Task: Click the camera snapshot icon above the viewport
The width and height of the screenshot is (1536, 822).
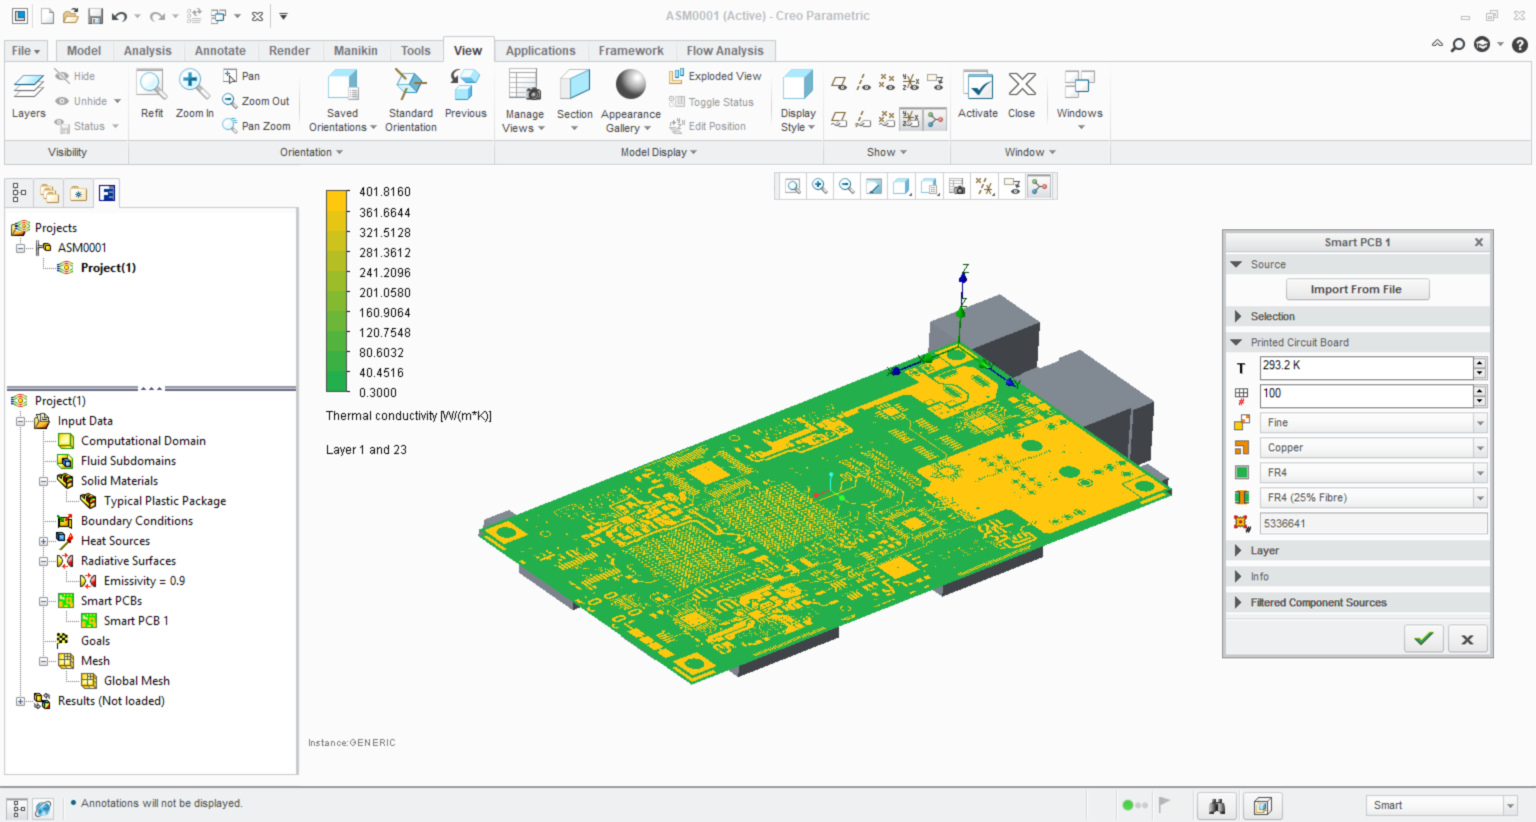Action: pos(957,185)
